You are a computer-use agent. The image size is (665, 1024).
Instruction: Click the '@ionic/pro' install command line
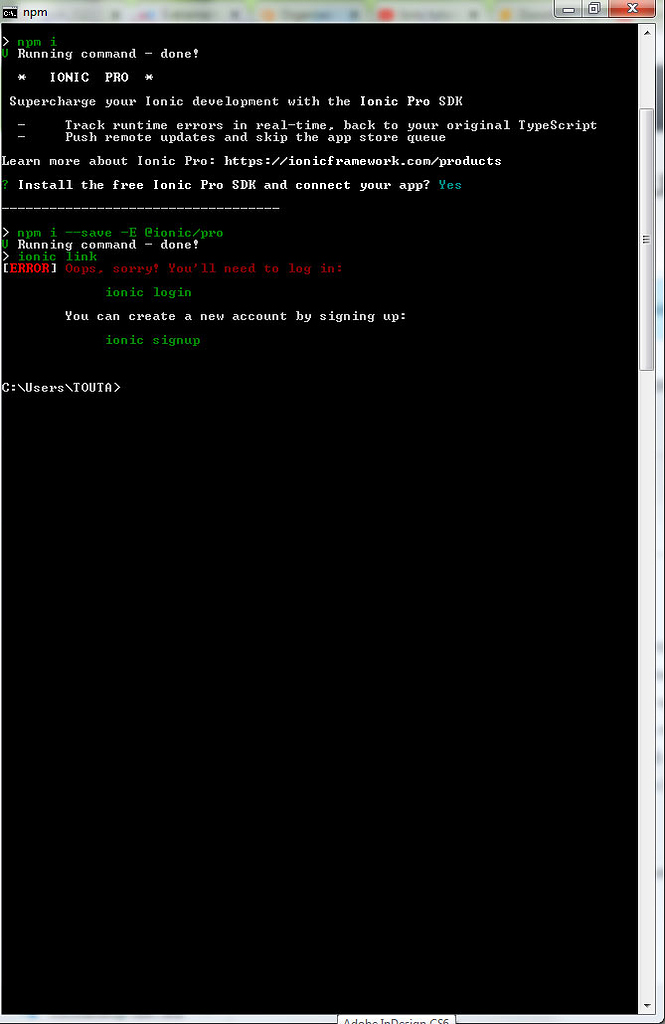(x=120, y=232)
